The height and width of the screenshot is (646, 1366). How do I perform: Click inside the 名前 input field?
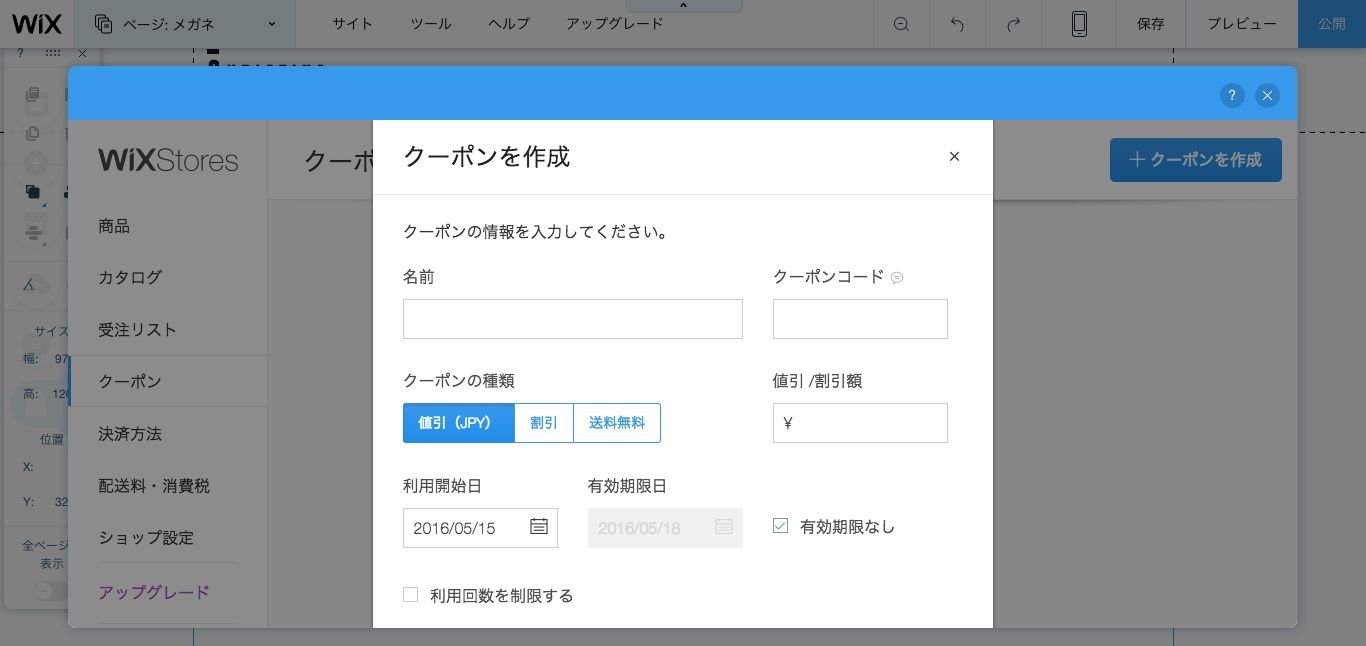coord(573,318)
